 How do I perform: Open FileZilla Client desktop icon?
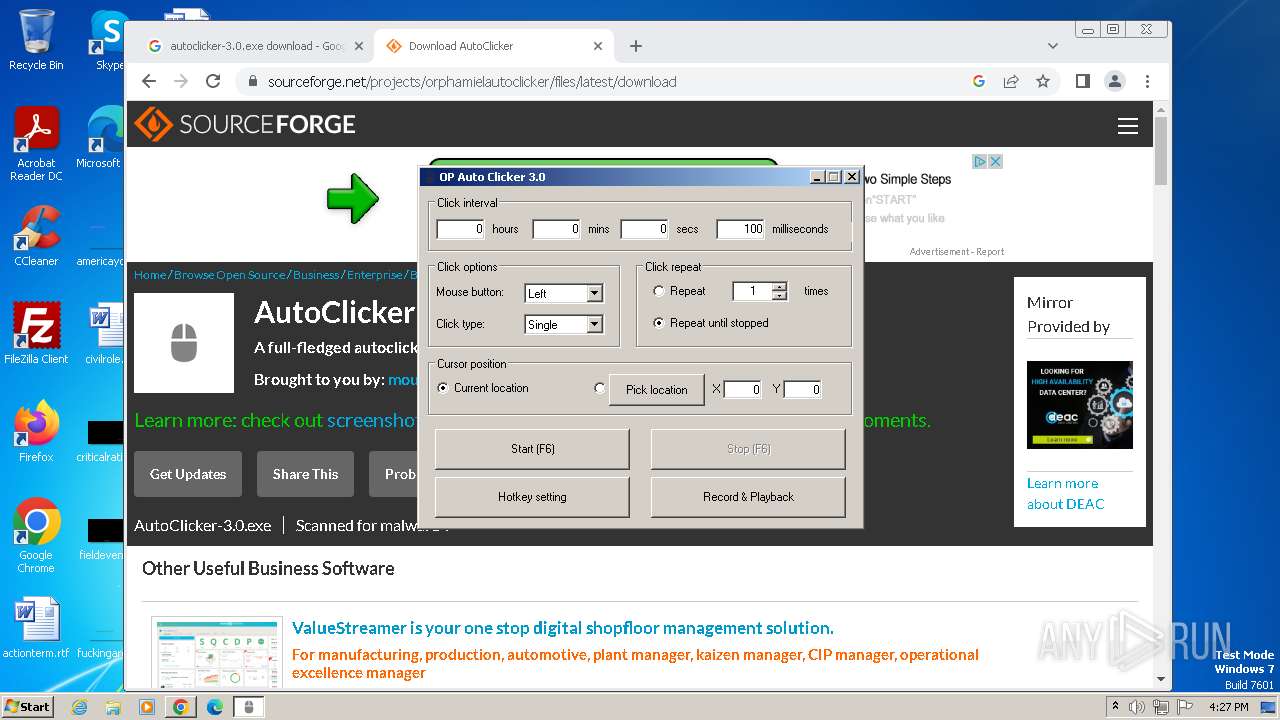36,334
